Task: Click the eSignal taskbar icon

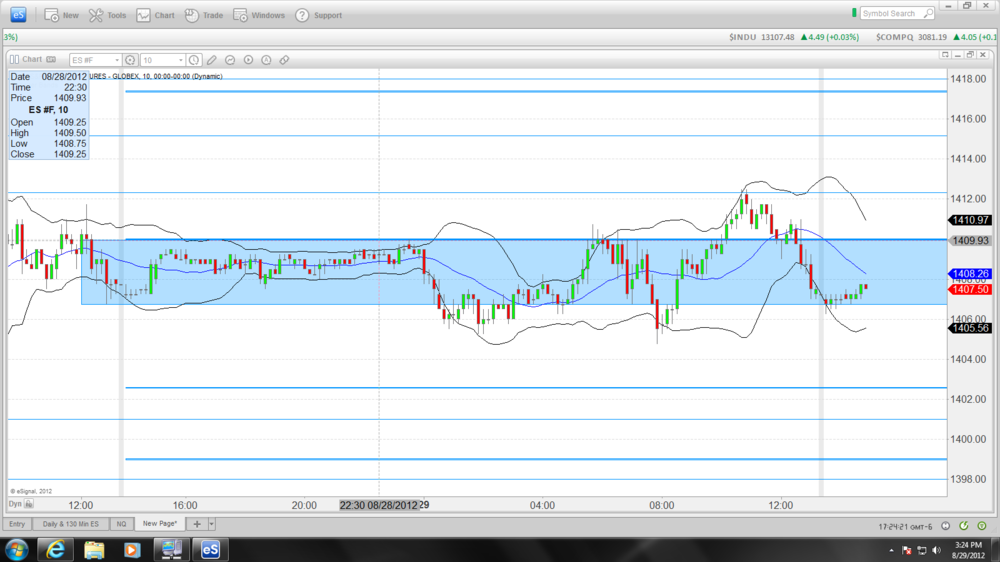Action: [x=210, y=549]
